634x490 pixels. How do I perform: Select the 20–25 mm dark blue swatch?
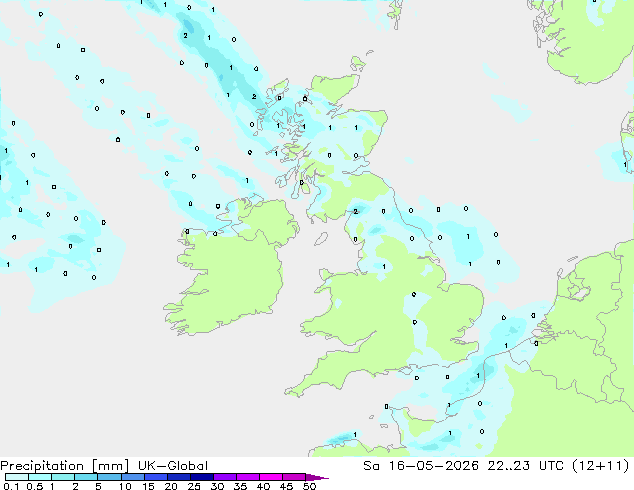click(x=178, y=477)
